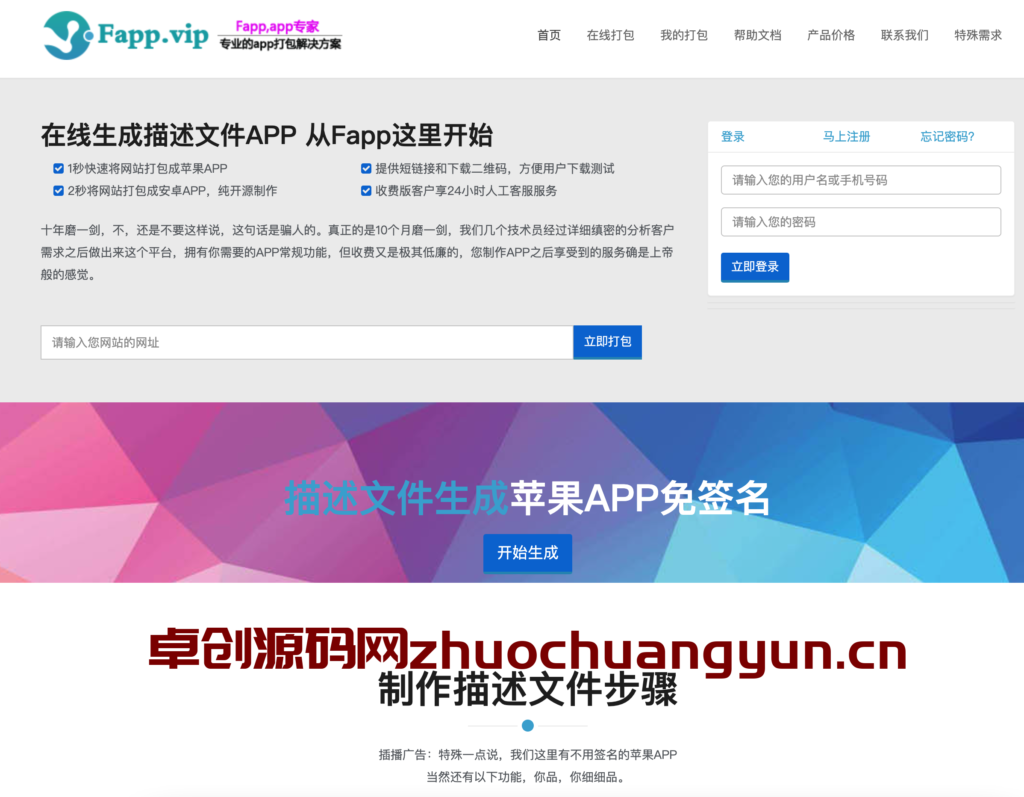Image resolution: width=1024 pixels, height=797 pixels.
Task: Open 帮助文档 navigation link
Action: pyautogui.click(x=758, y=35)
